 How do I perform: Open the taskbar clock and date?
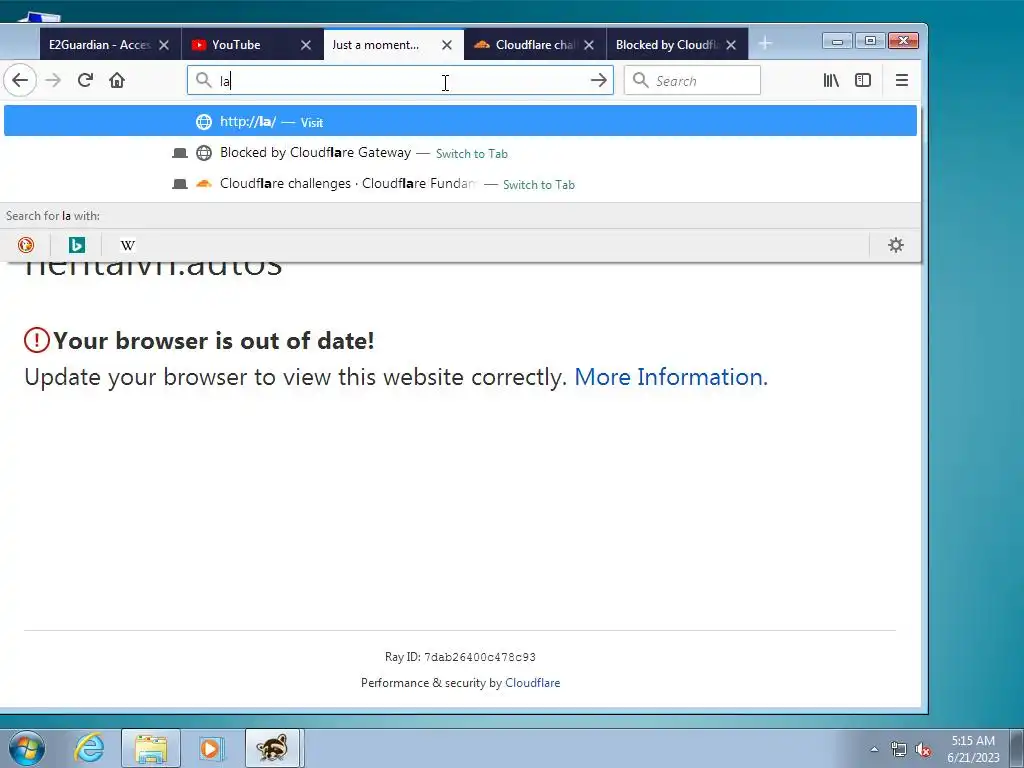point(973,749)
